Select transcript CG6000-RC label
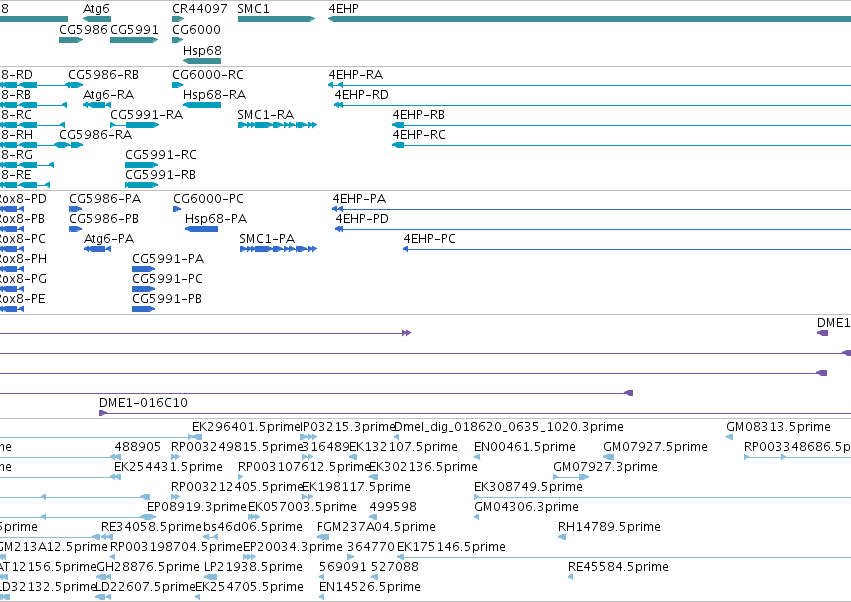 tap(208, 74)
